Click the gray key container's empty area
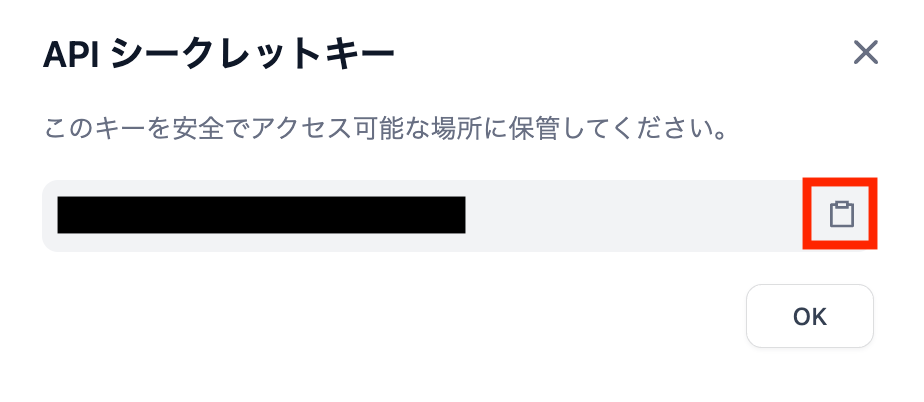The image size is (924, 402). pos(633,216)
